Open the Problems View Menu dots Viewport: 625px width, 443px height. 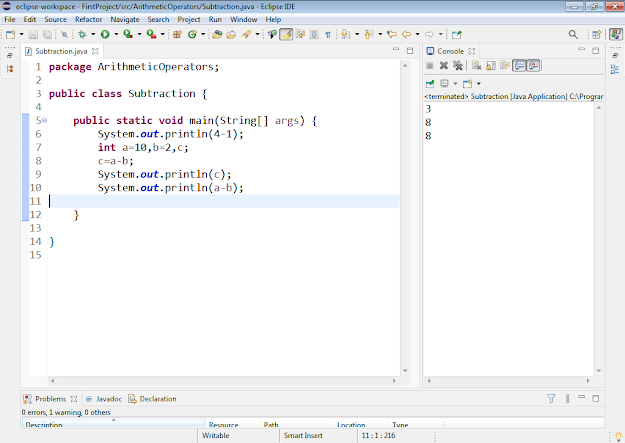[x=568, y=398]
